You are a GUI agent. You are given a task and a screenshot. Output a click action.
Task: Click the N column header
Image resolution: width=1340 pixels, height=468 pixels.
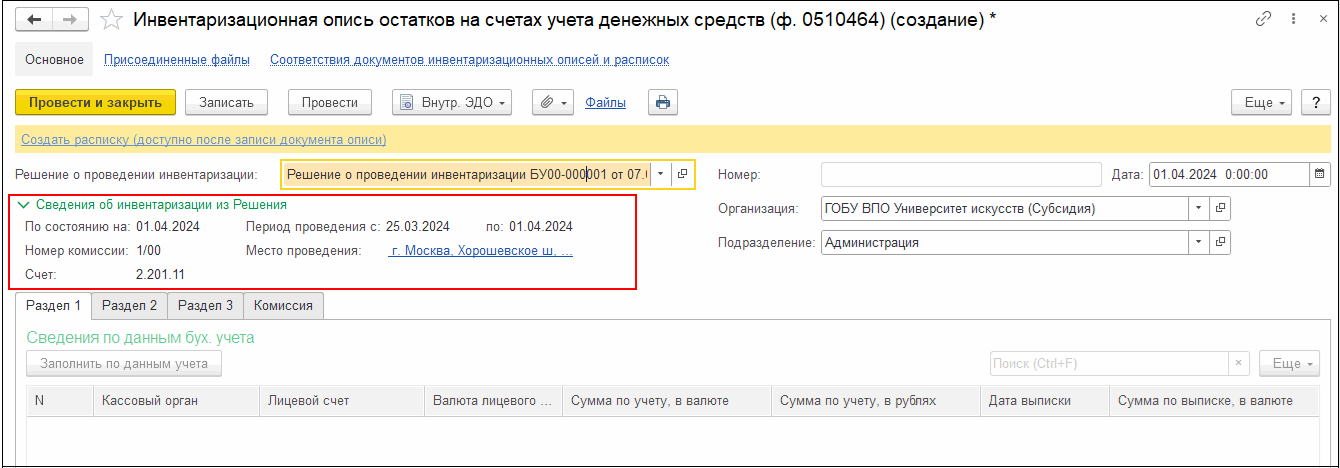point(60,401)
